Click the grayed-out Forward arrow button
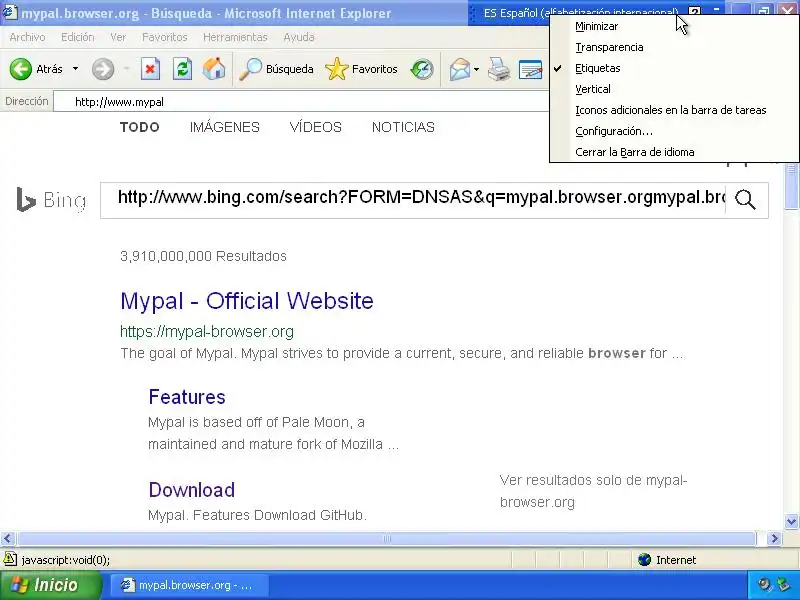 pos(103,69)
